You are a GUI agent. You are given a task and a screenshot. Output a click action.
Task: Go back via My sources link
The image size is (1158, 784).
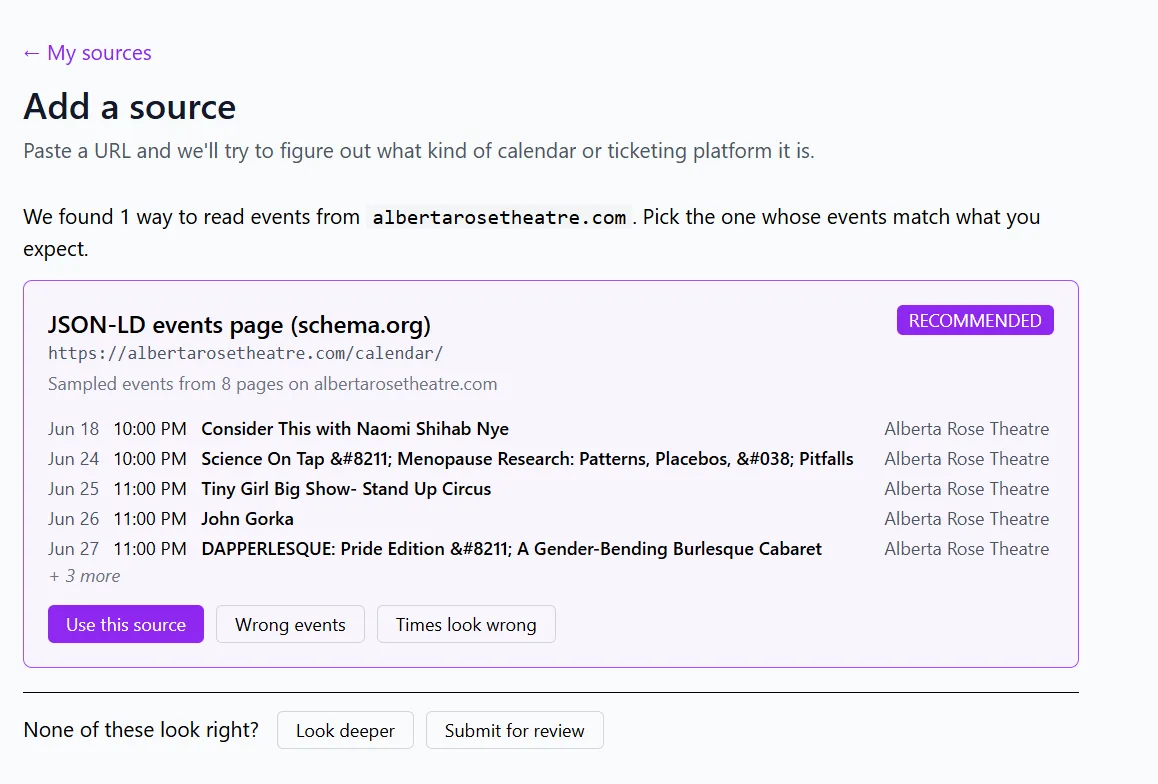tap(87, 53)
